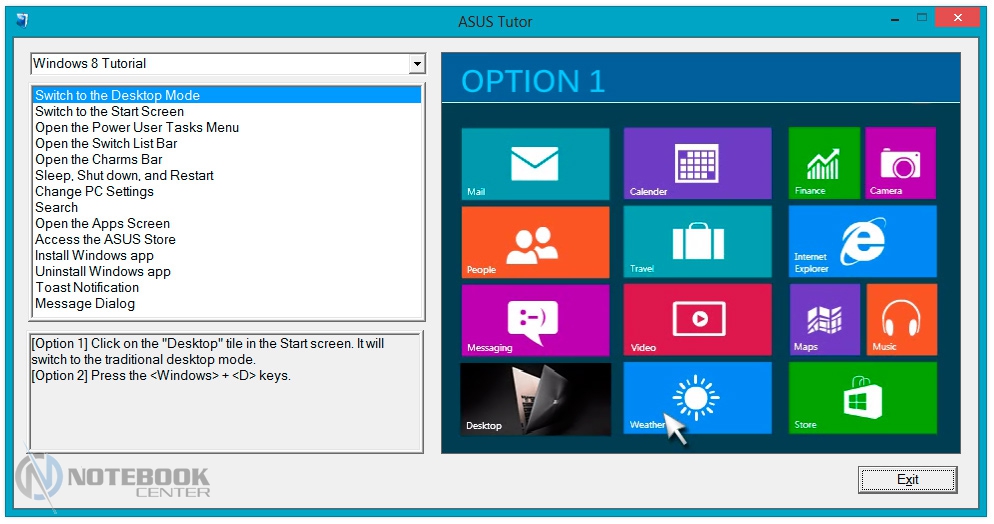Select Open the Charms Bar item

click(99, 160)
